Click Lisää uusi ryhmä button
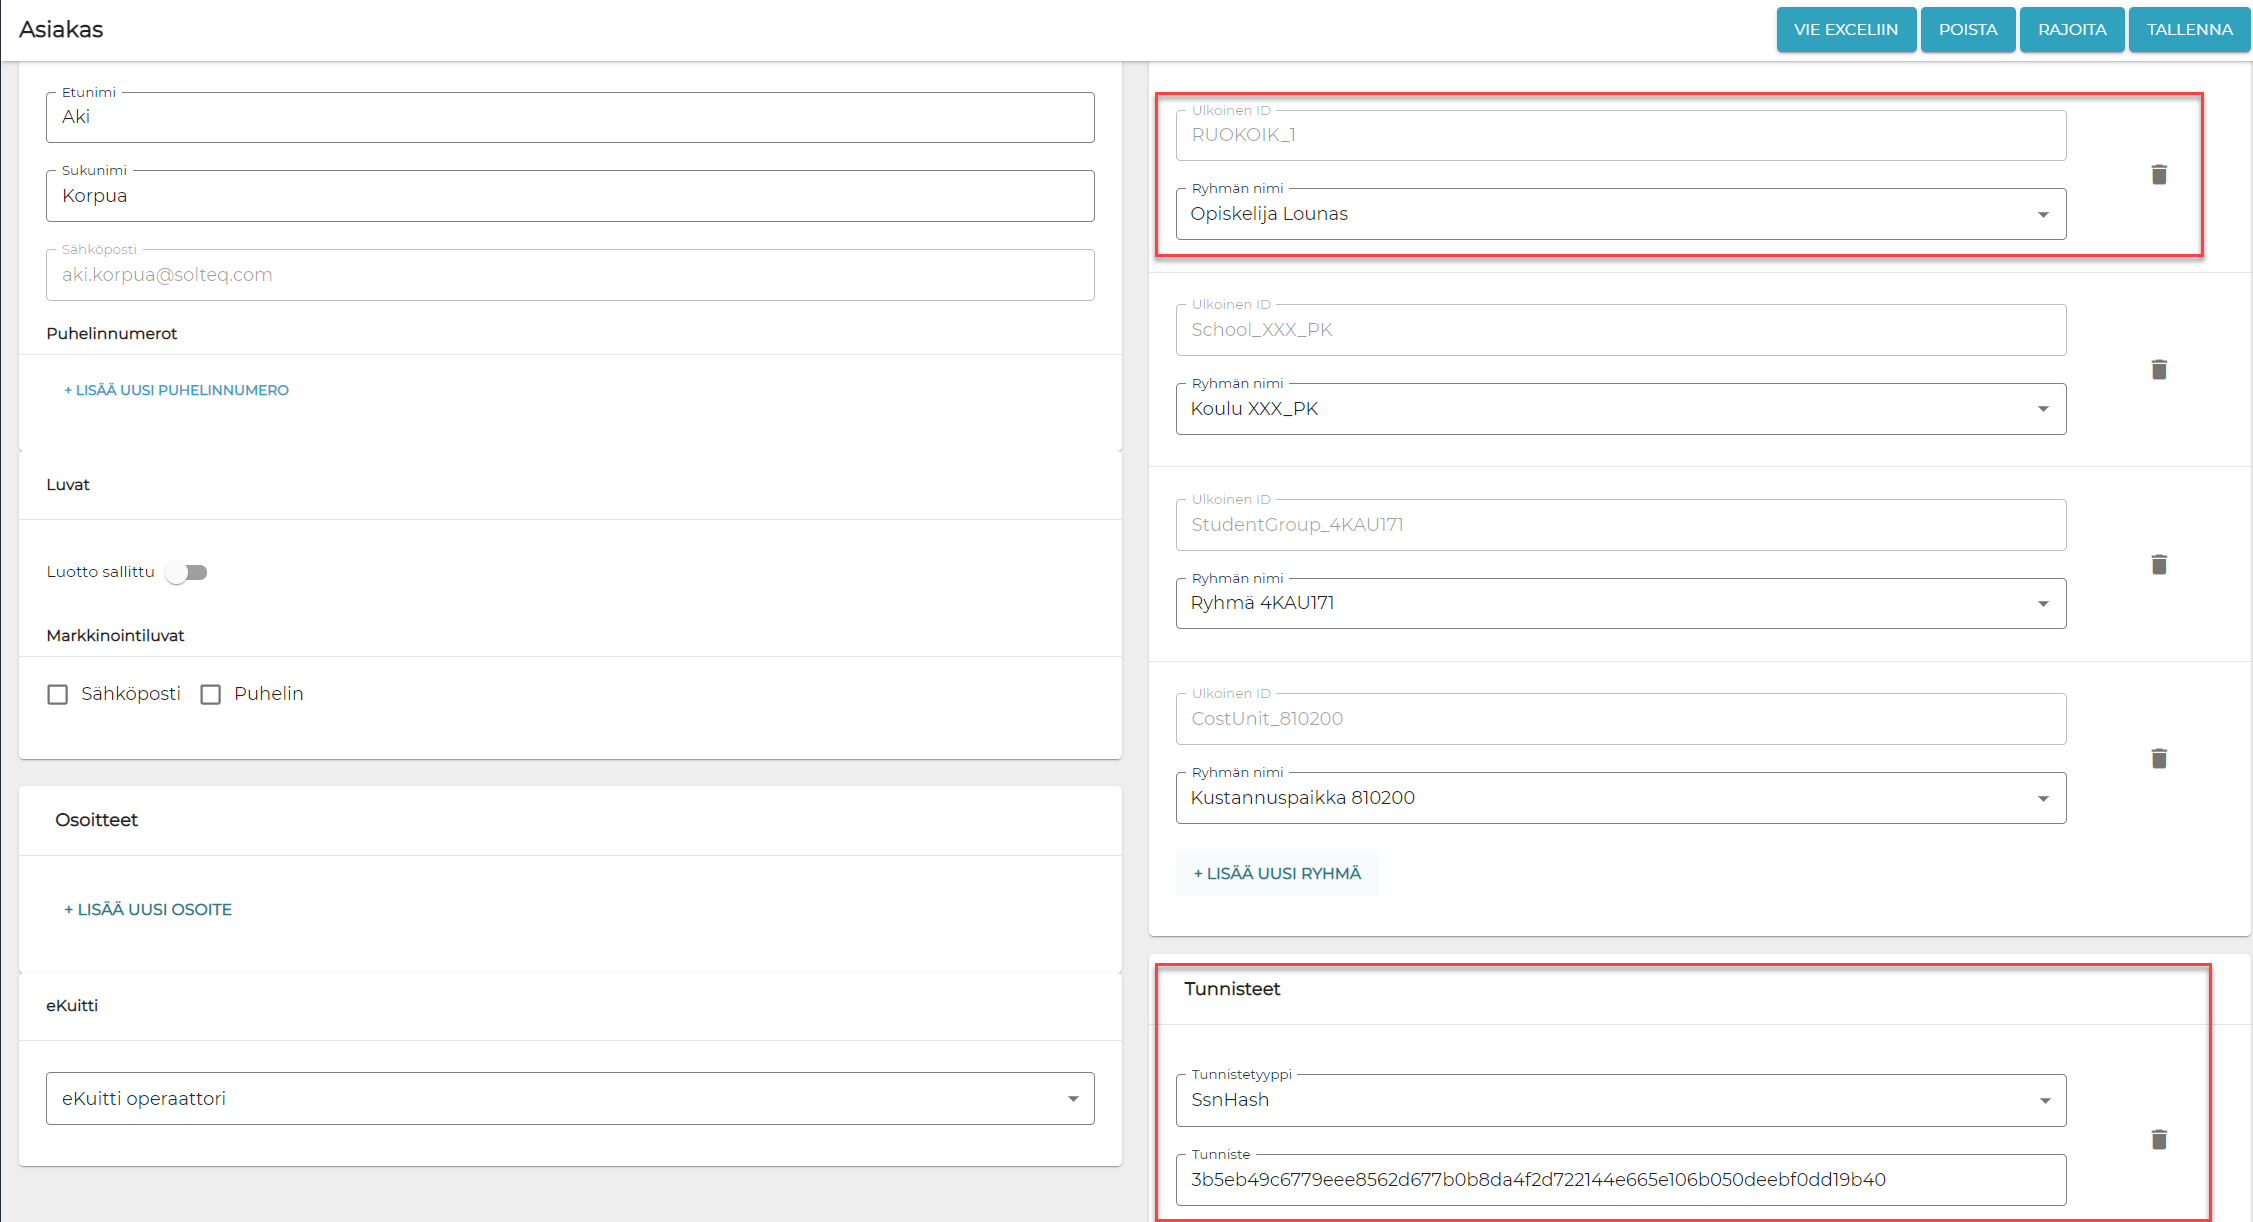Screen dimensions: 2253x1222 point(1277,873)
